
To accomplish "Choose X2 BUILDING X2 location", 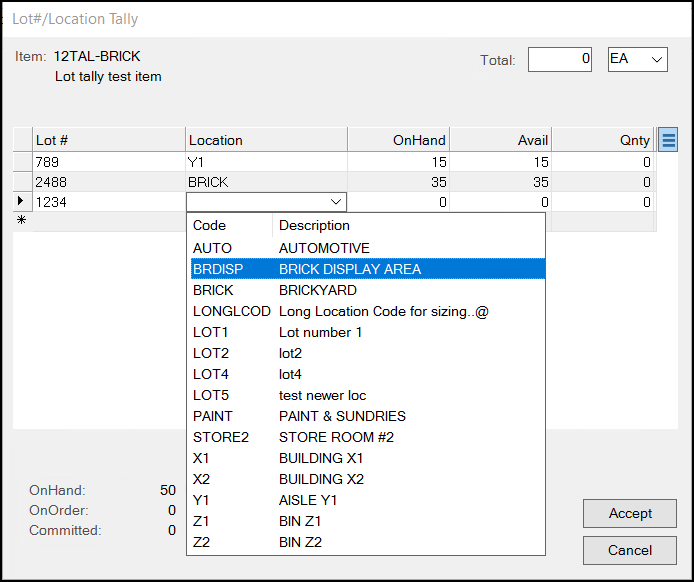I will (368, 479).
